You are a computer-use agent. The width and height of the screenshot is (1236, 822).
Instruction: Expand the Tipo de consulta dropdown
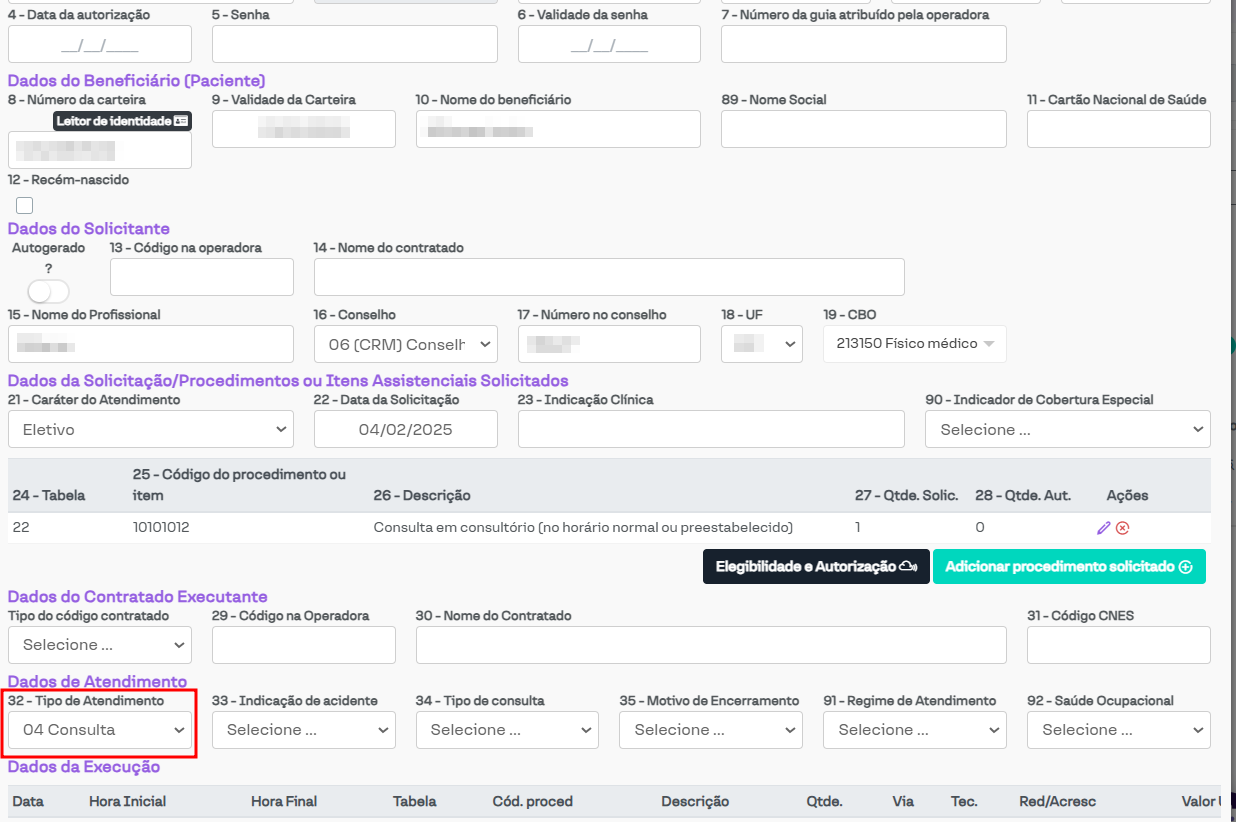pos(507,730)
